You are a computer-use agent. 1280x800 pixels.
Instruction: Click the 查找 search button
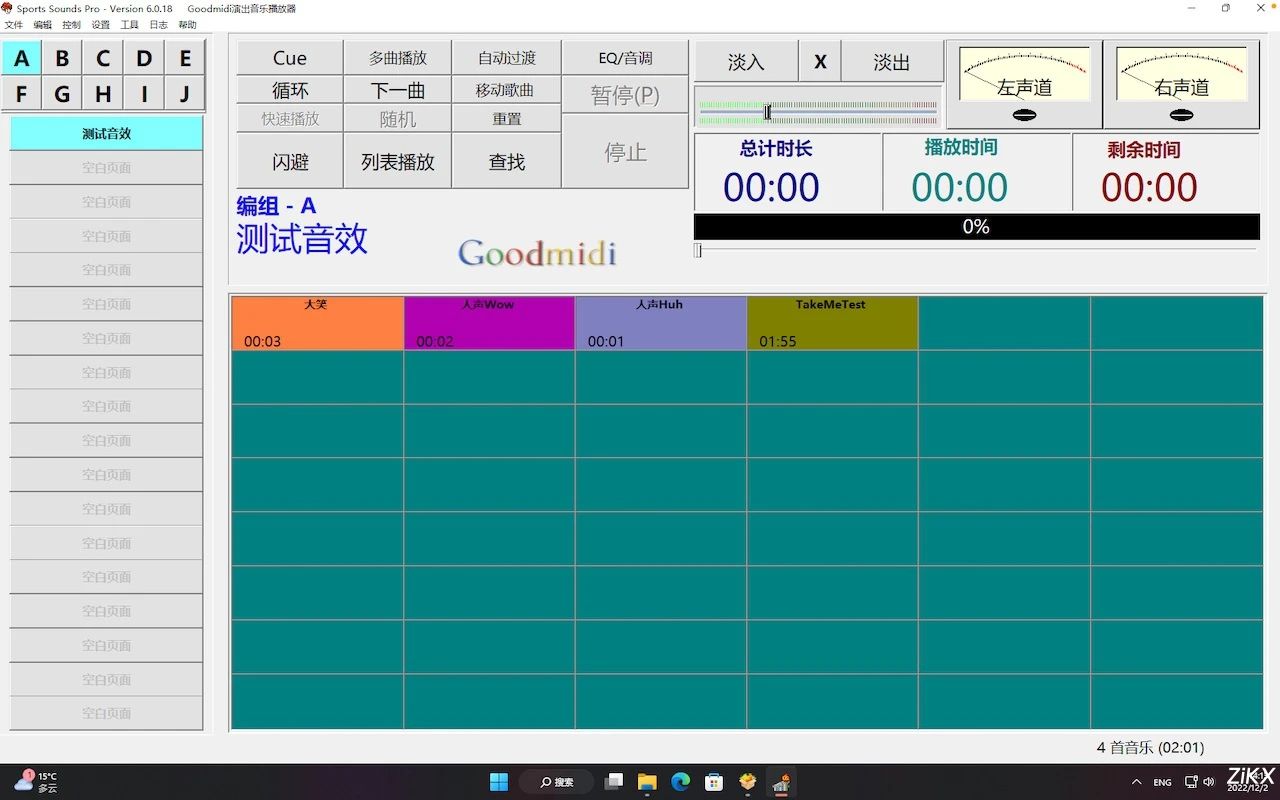point(506,160)
